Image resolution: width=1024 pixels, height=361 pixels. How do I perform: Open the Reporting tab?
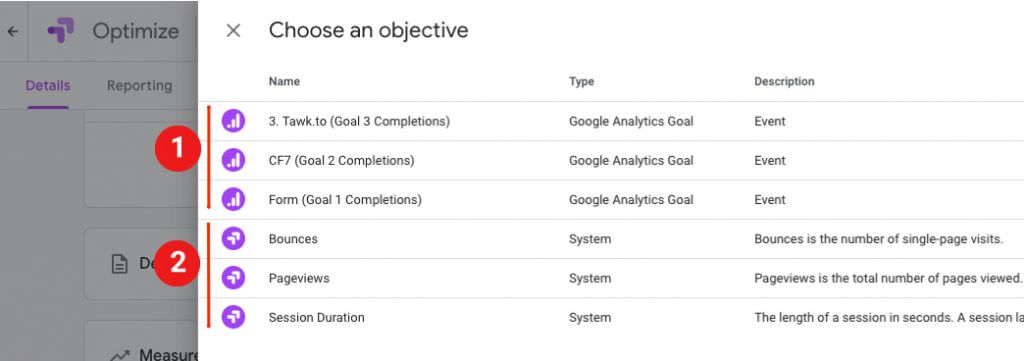pos(139,86)
